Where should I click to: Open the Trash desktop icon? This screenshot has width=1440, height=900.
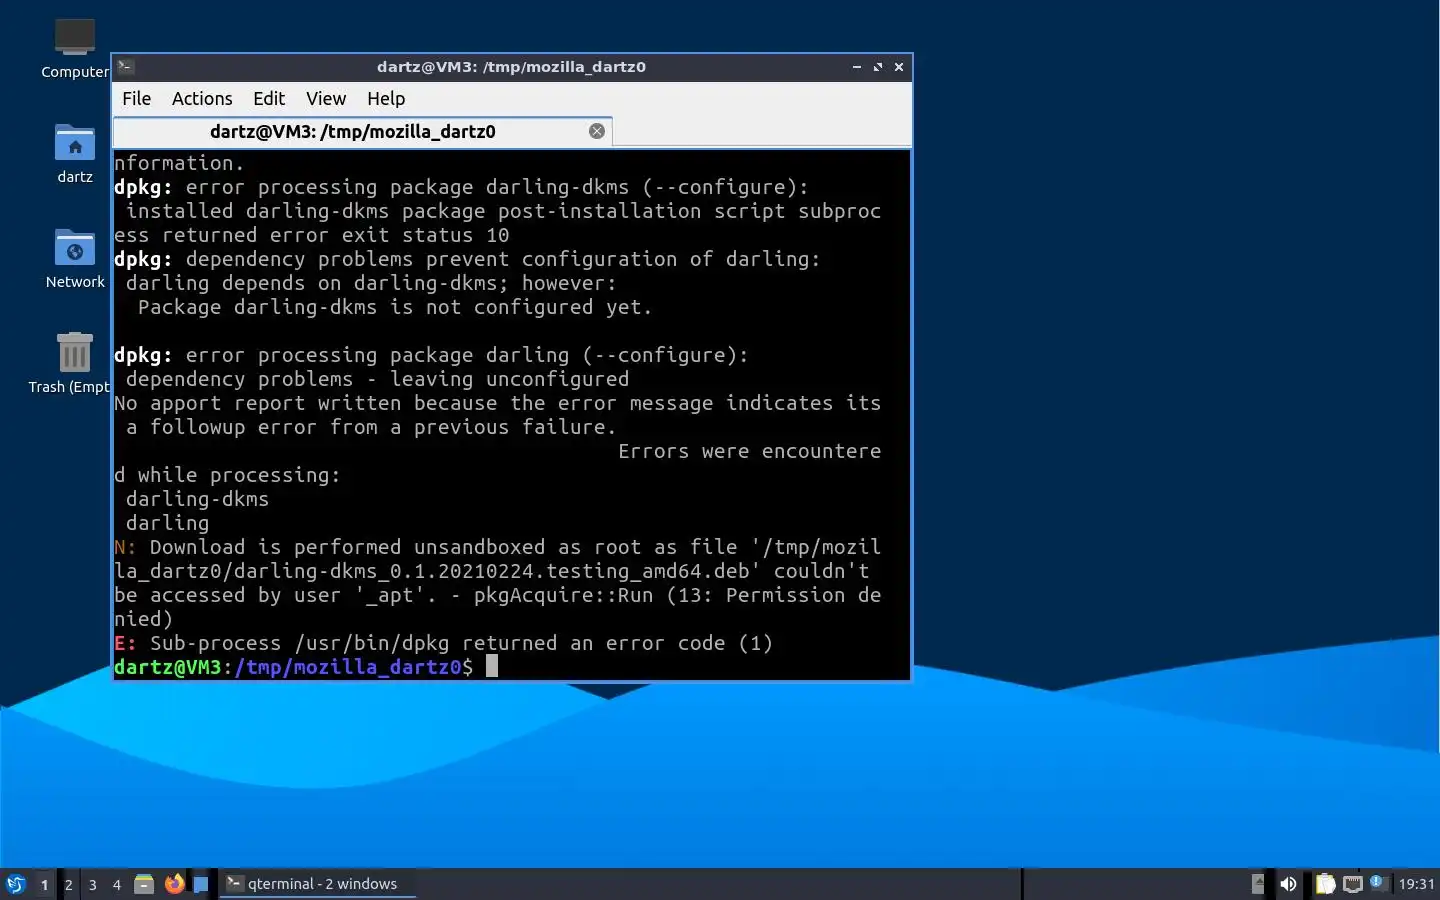pos(75,364)
